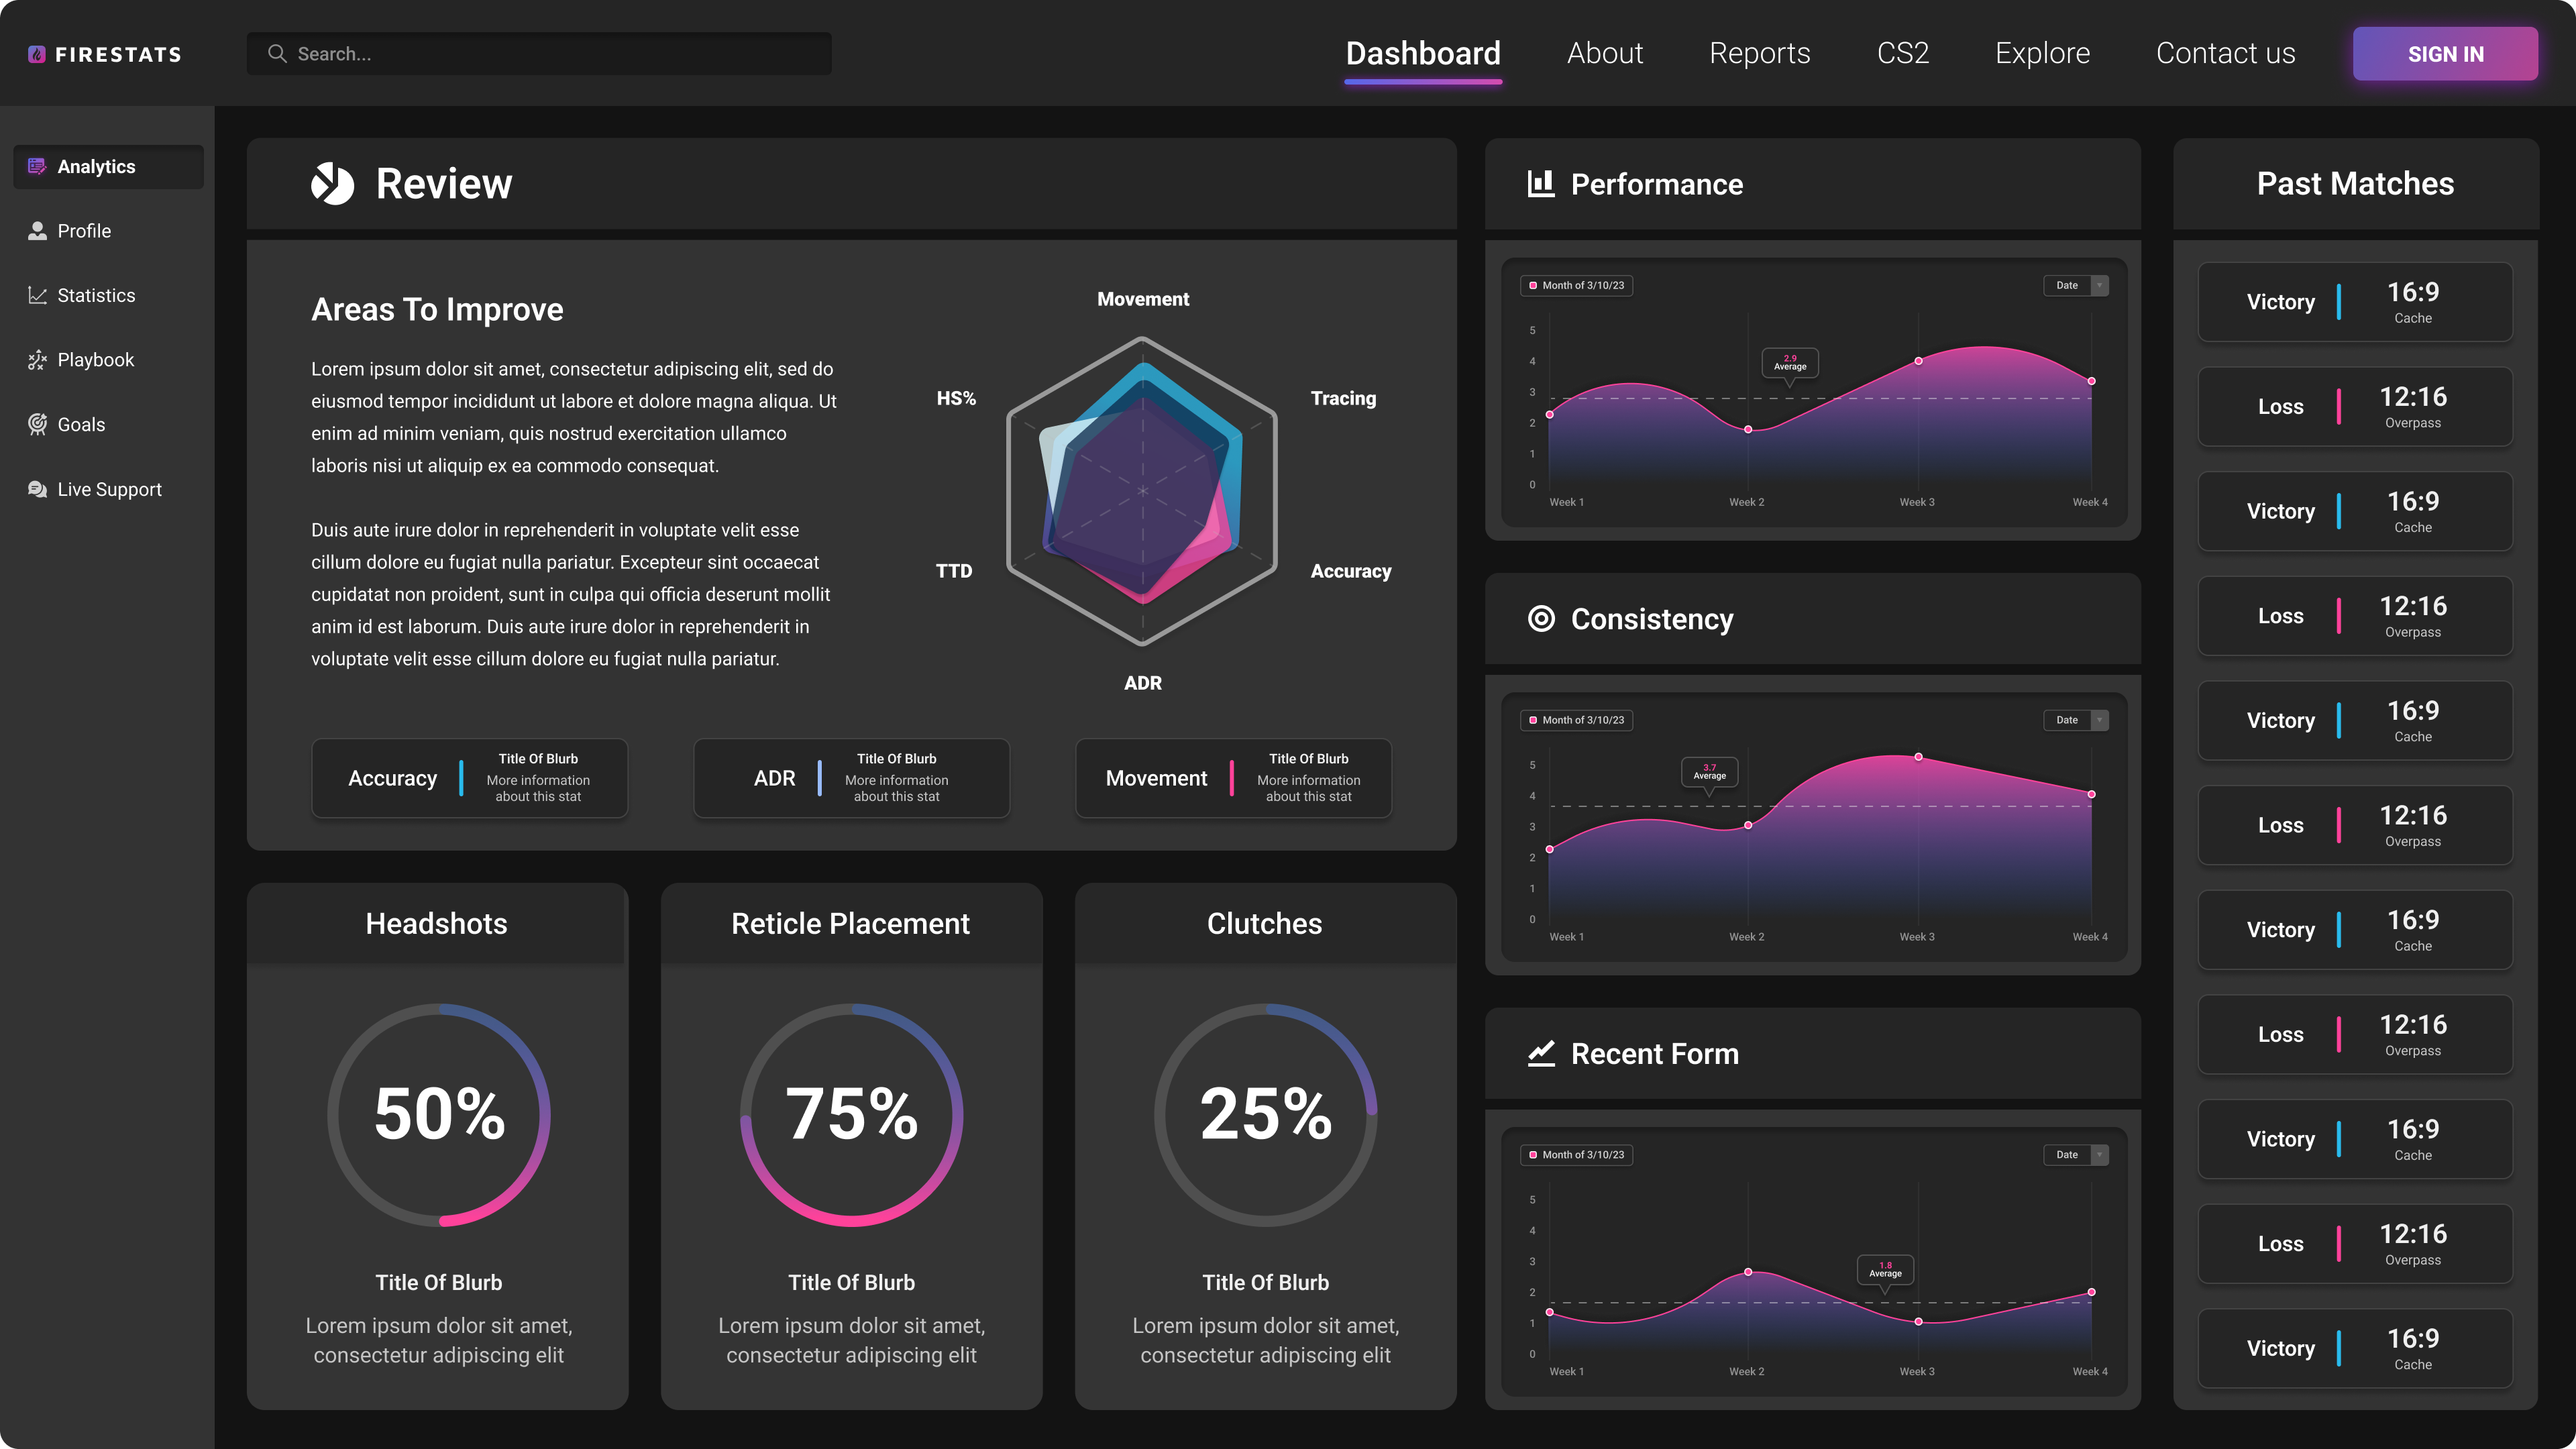This screenshot has width=2576, height=1449.
Task: Open Live Support chat bubbles icon
Action: click(x=37, y=489)
